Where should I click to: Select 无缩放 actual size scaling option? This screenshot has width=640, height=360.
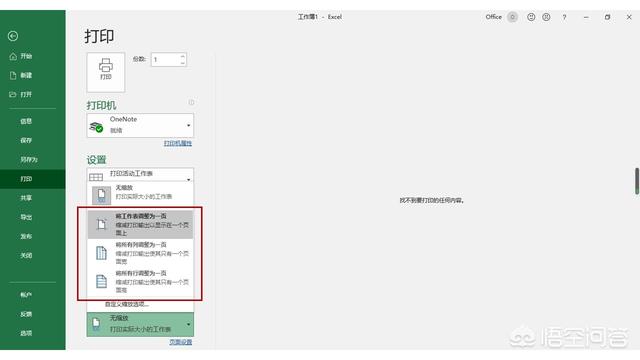coord(140,194)
